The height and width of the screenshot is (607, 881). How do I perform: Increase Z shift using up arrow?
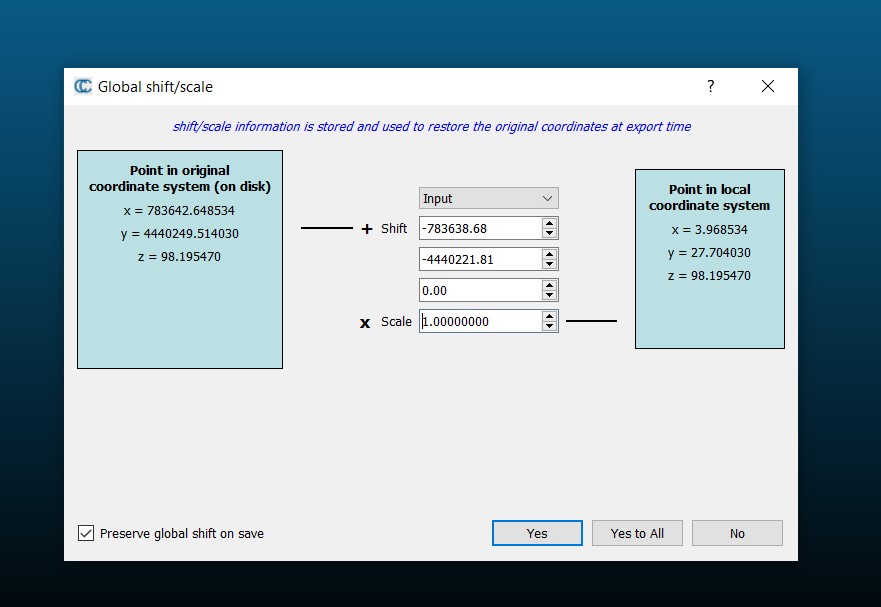pos(549,285)
